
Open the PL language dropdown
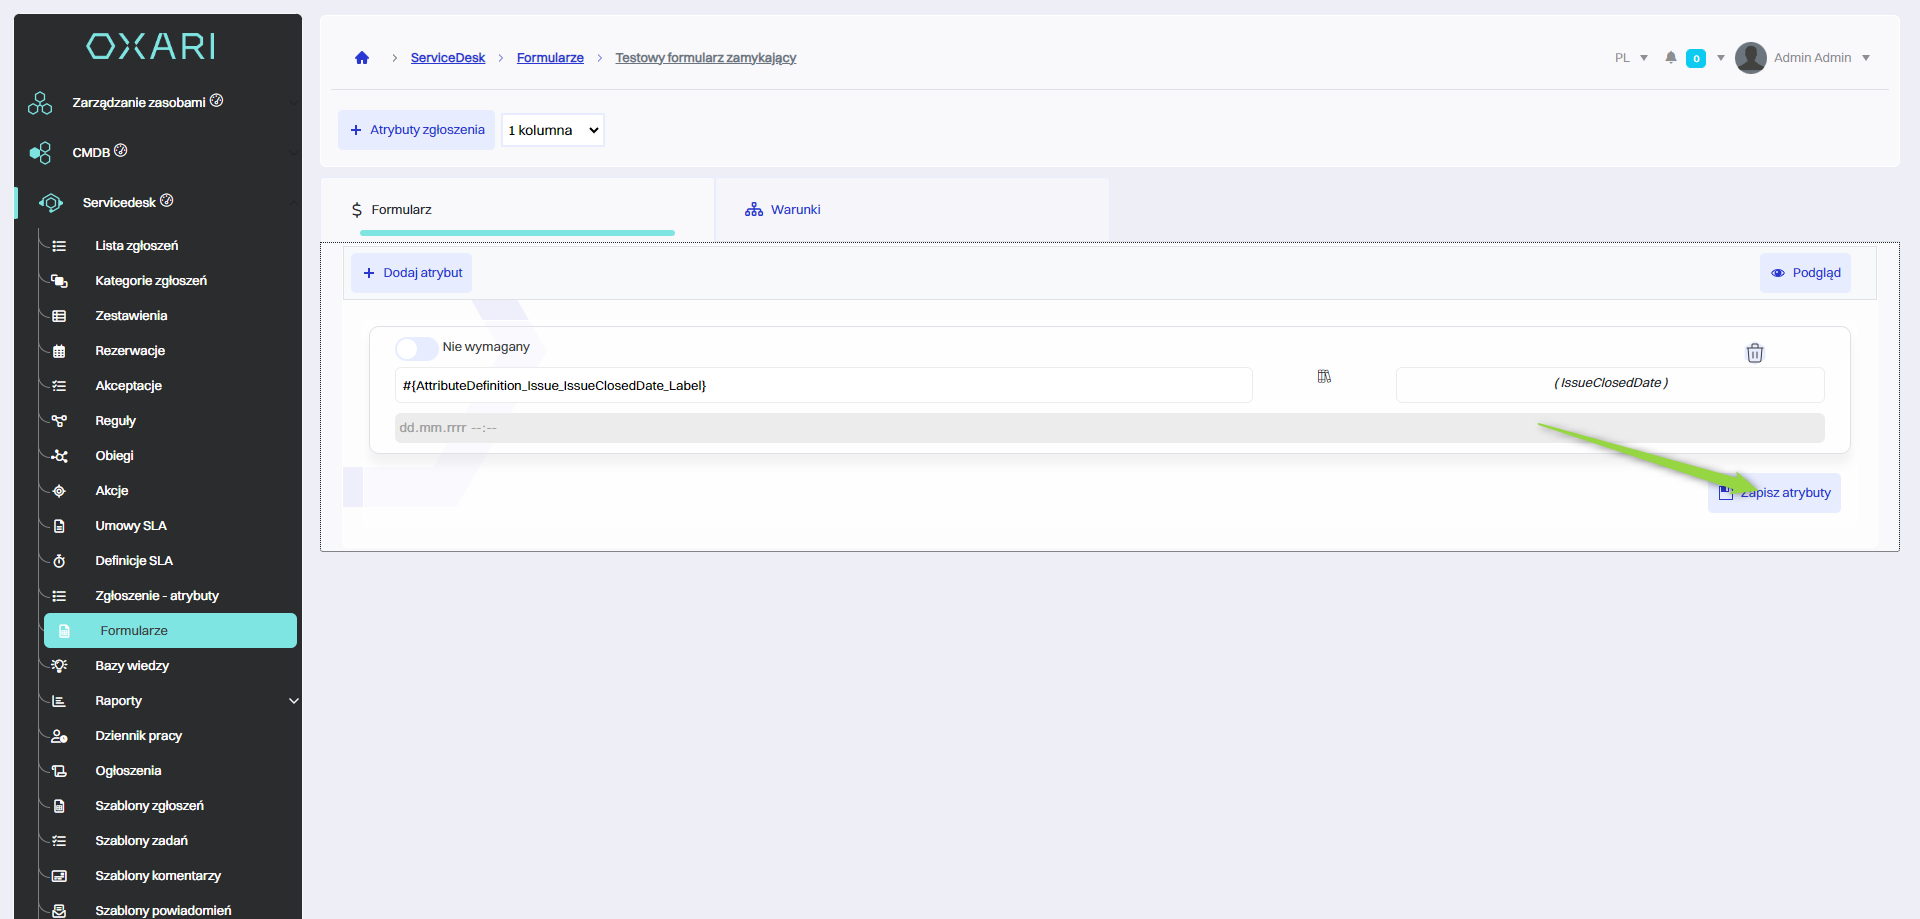click(1630, 58)
